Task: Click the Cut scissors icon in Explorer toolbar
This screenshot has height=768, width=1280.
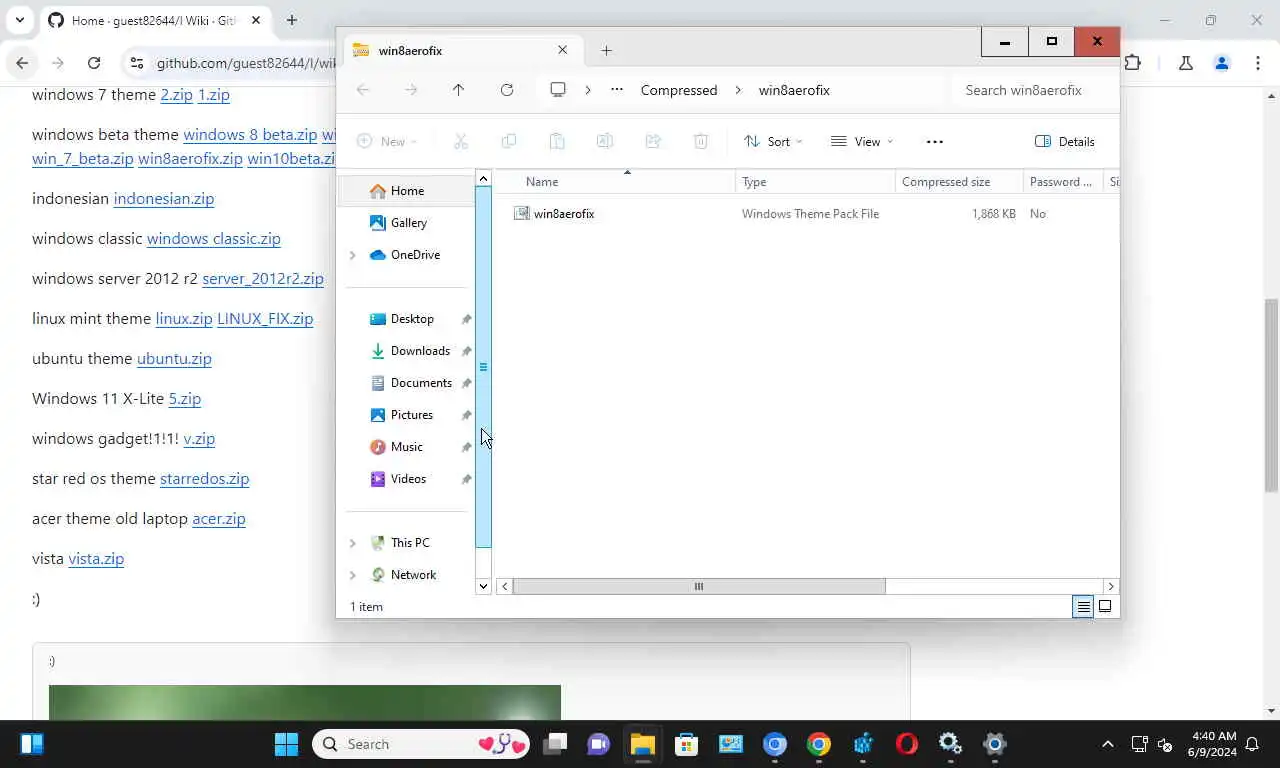Action: click(461, 141)
